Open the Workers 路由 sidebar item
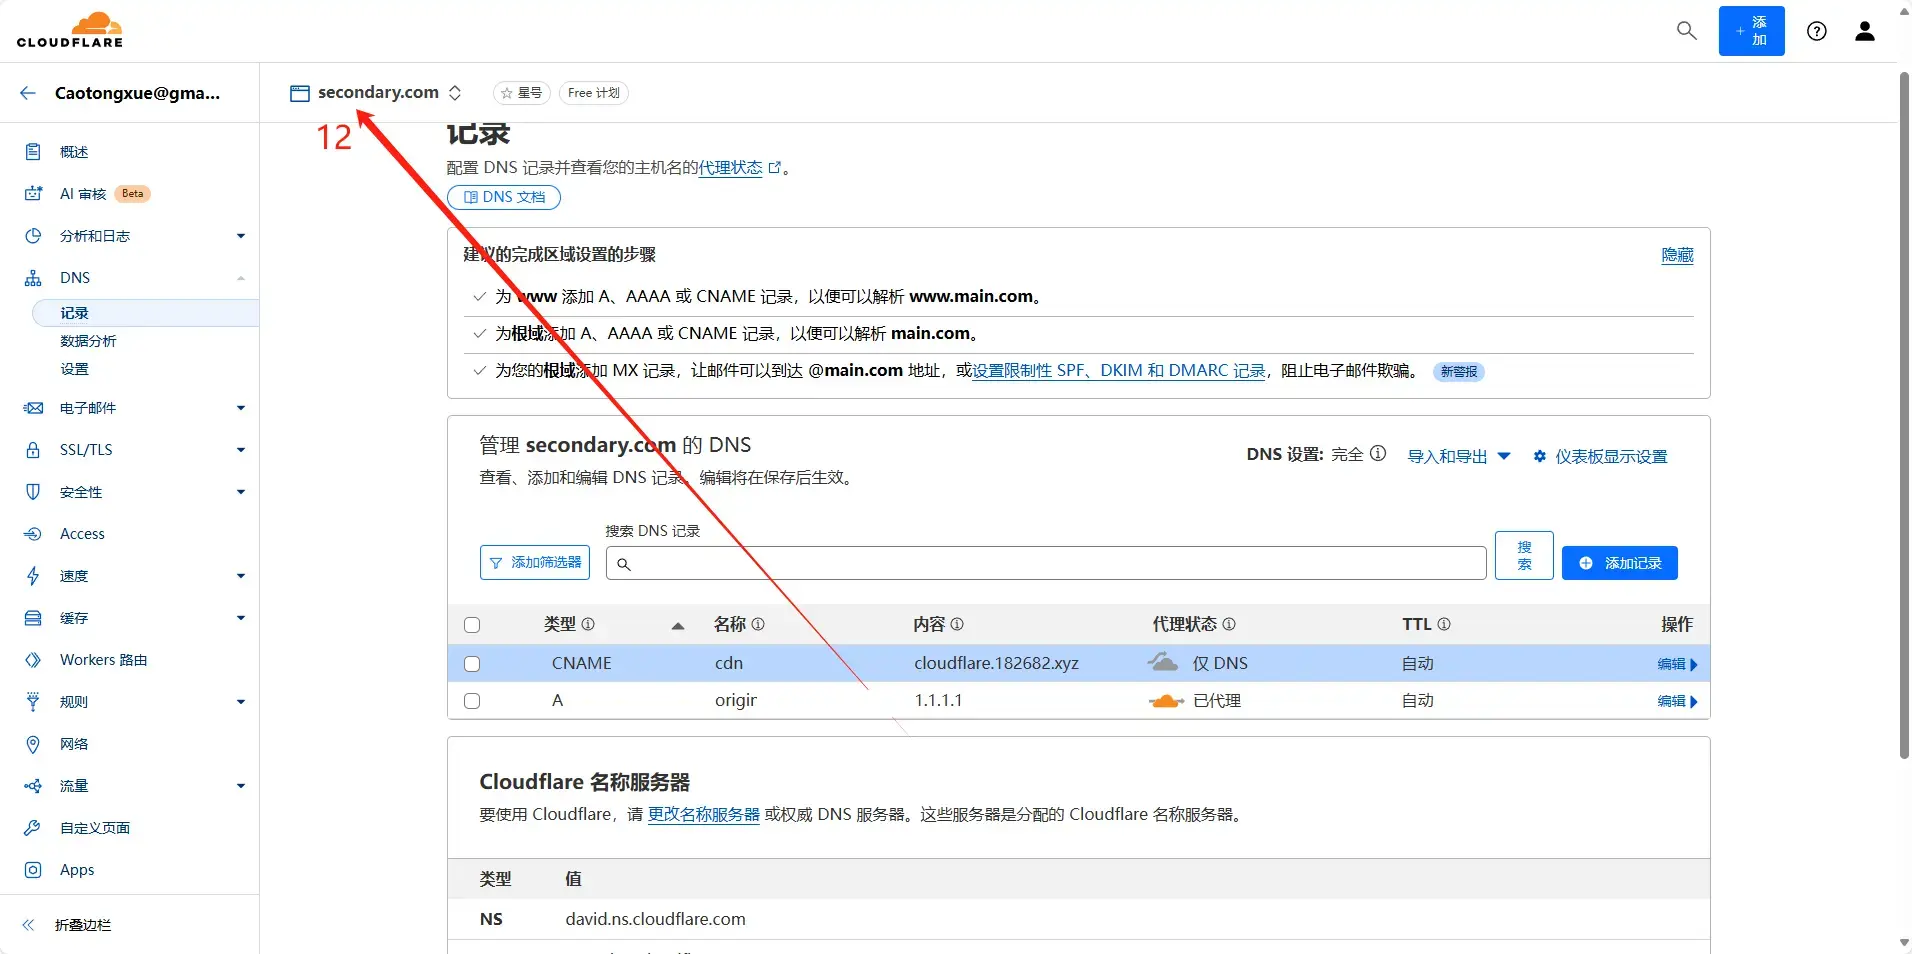The height and width of the screenshot is (954, 1912). point(103,660)
